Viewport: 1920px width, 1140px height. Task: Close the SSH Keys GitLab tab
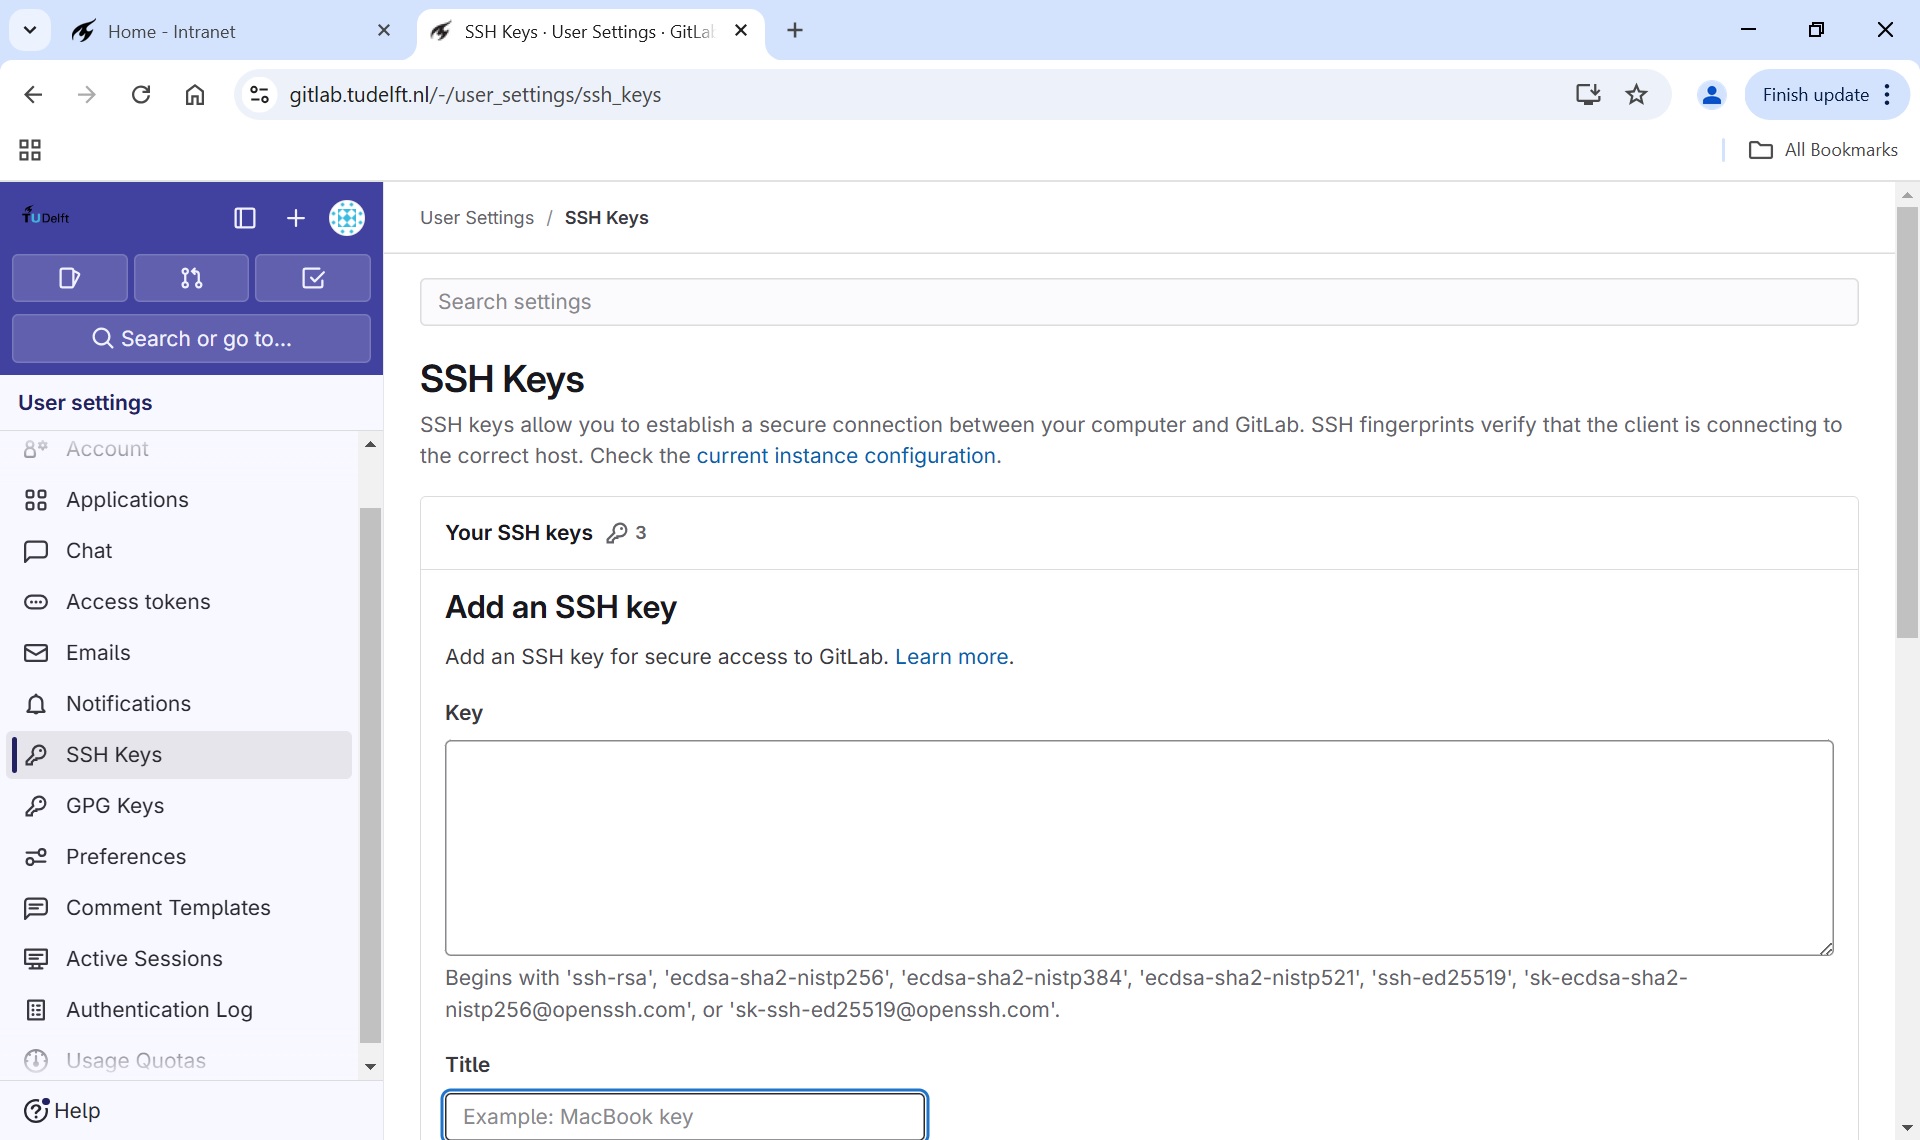click(x=741, y=31)
